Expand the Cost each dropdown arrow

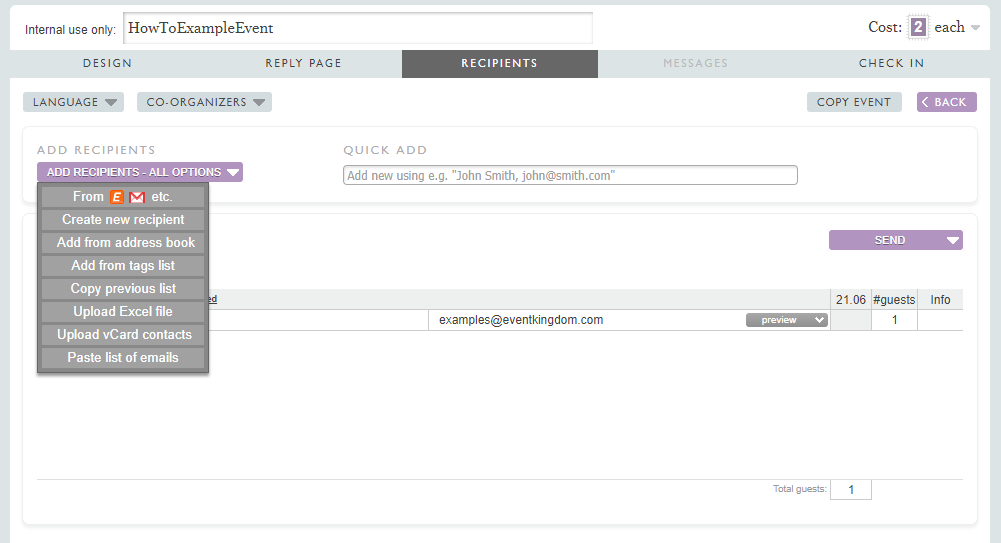coord(975,29)
